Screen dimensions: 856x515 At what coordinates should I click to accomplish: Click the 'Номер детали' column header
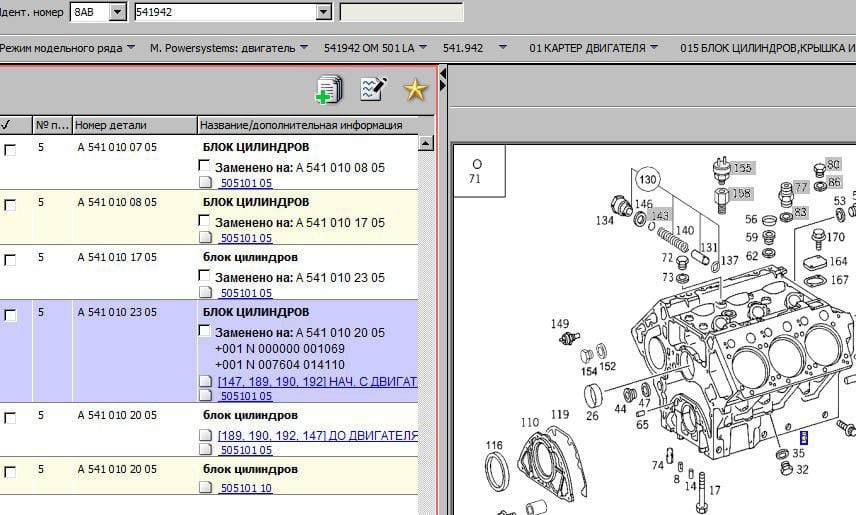tap(112, 125)
